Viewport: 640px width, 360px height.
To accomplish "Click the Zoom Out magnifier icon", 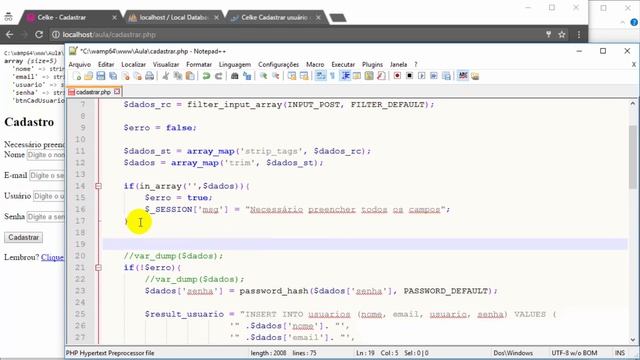I will pos(276,76).
